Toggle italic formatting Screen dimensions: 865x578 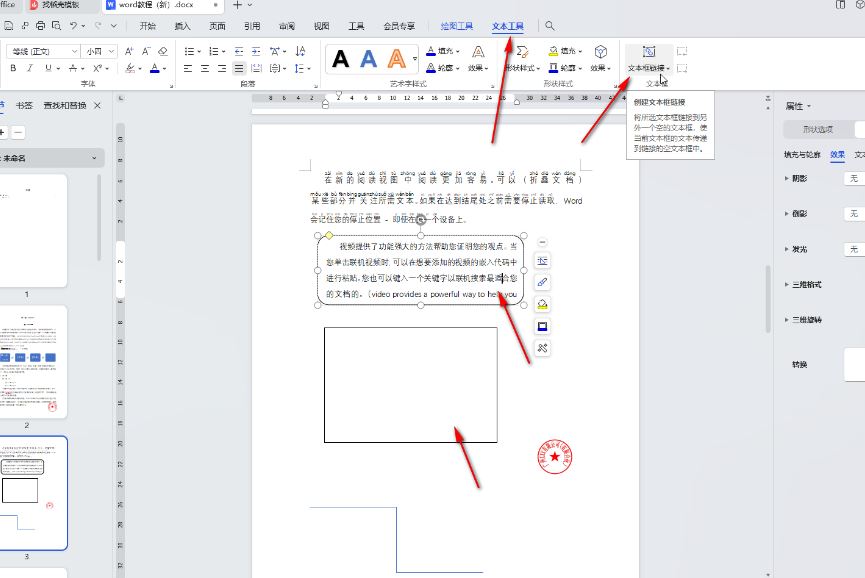[x=30, y=68]
